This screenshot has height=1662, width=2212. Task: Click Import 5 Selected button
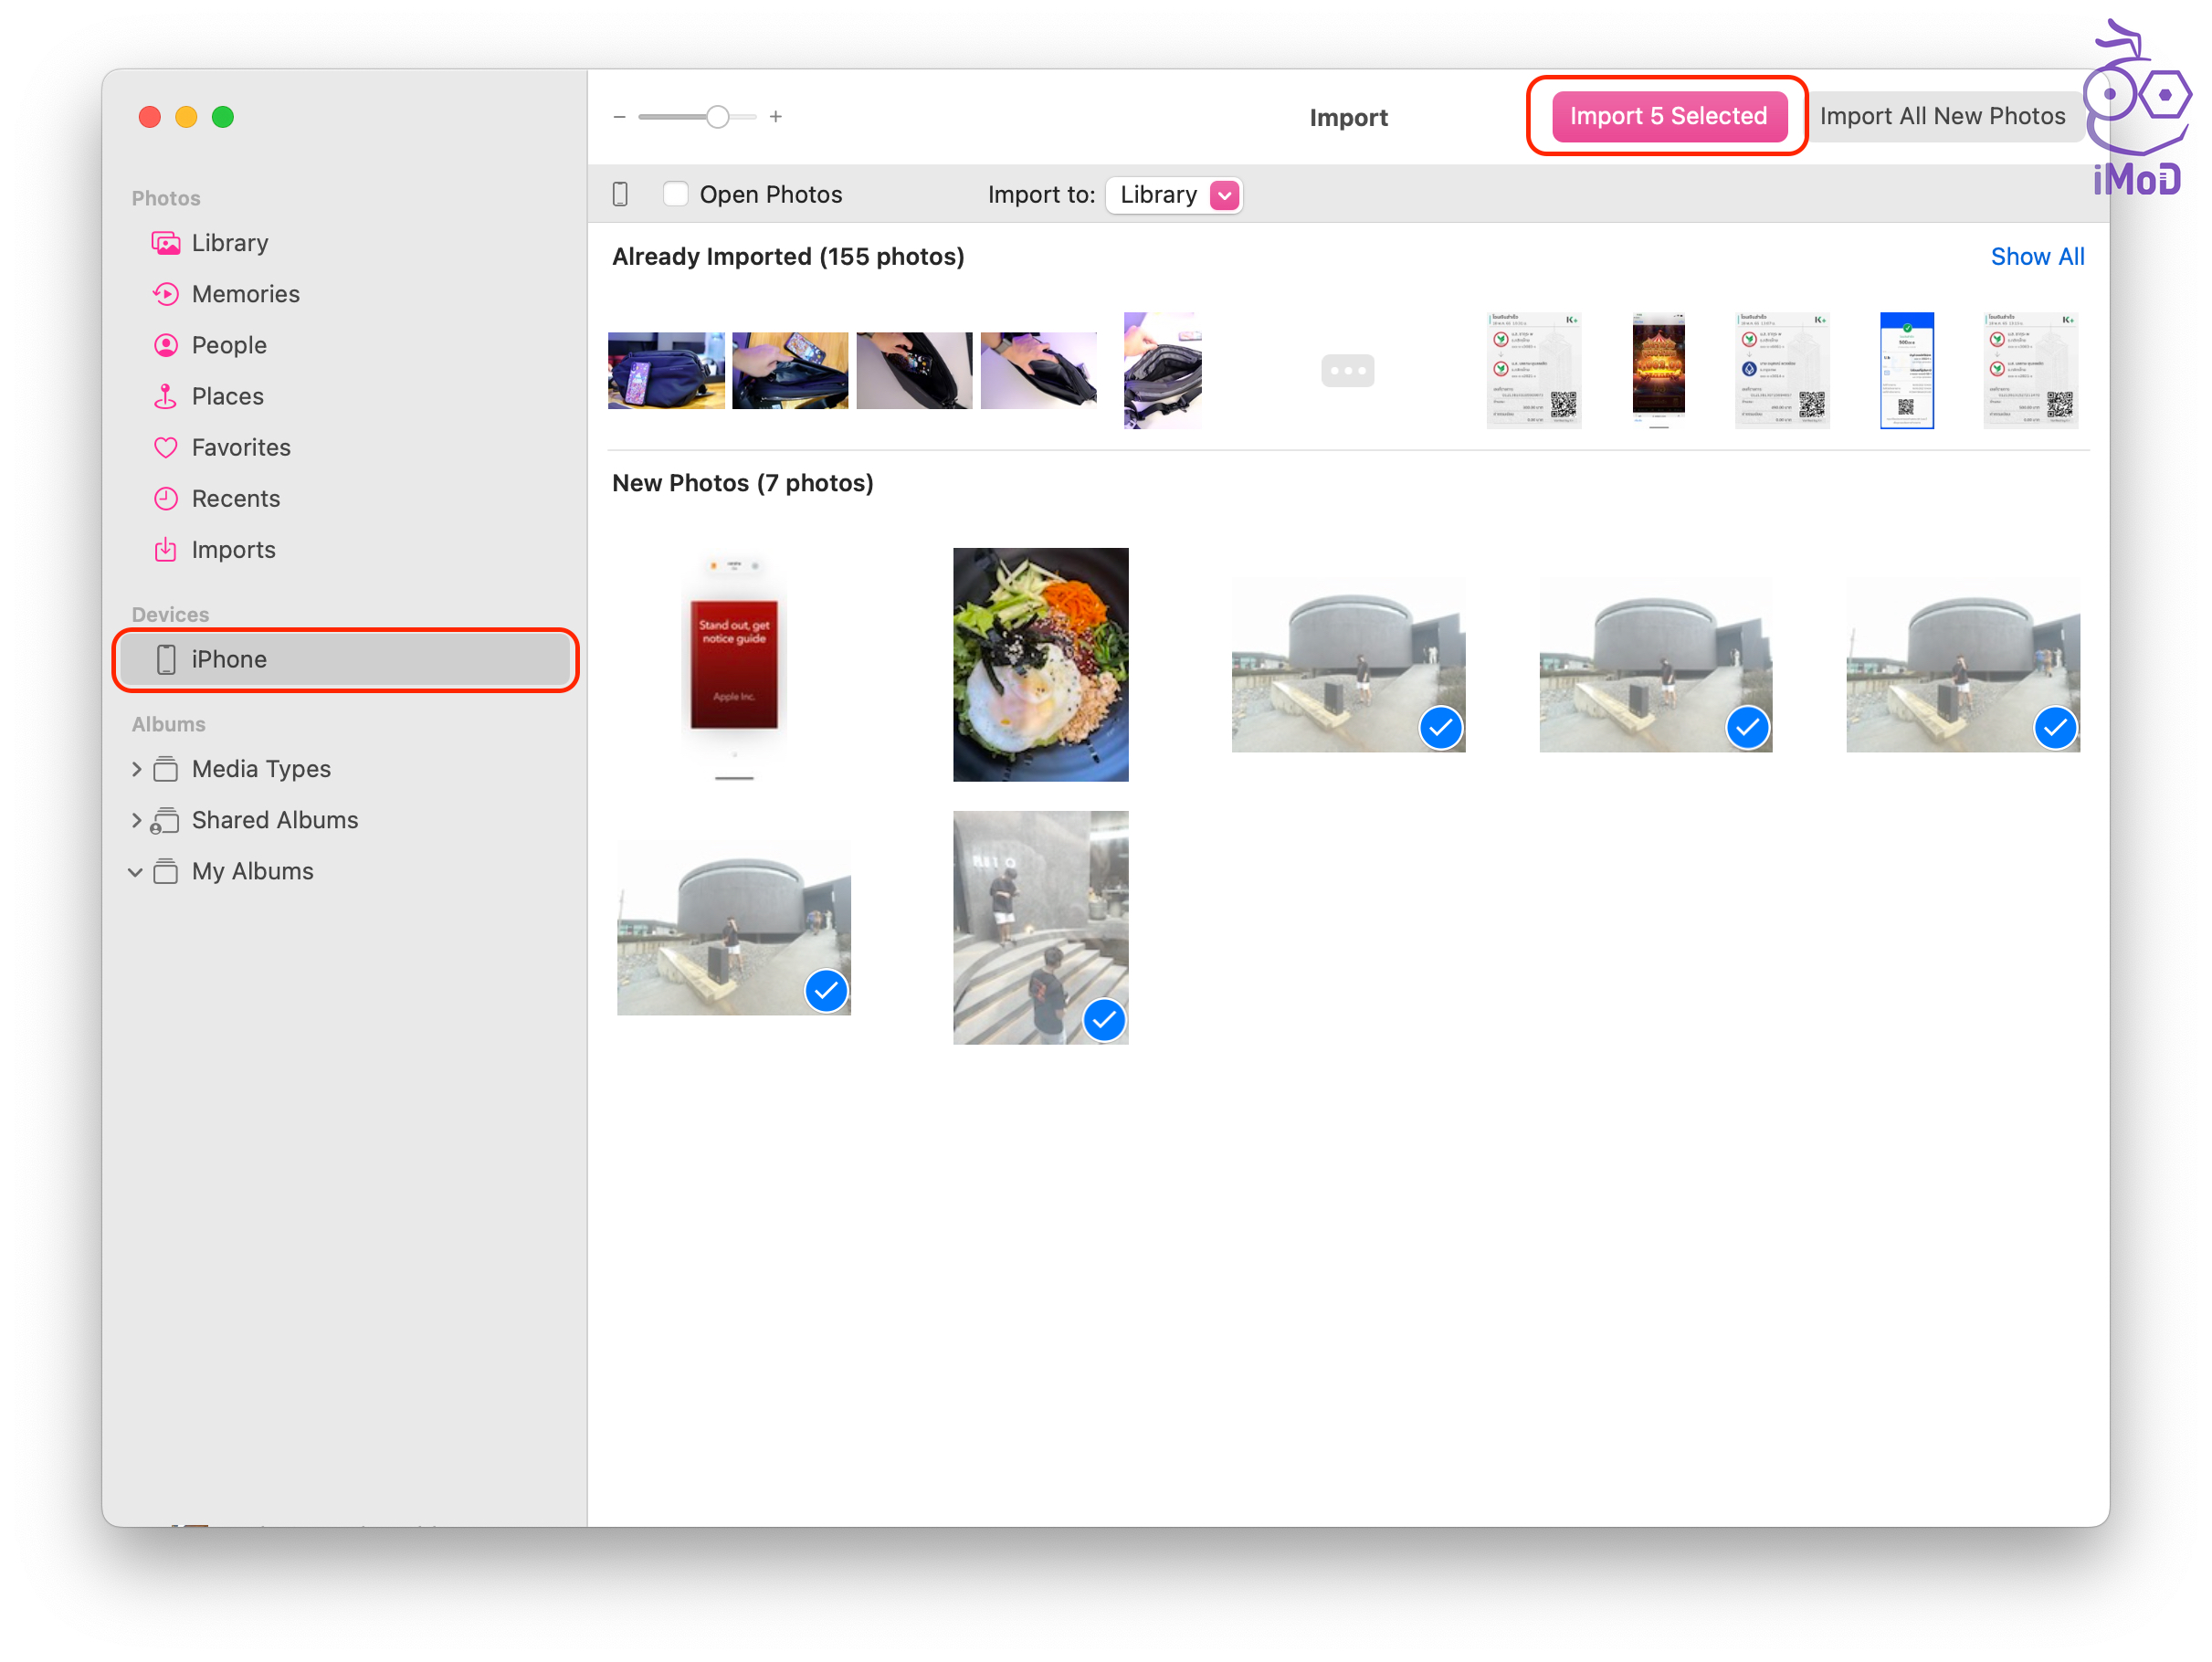(1667, 116)
